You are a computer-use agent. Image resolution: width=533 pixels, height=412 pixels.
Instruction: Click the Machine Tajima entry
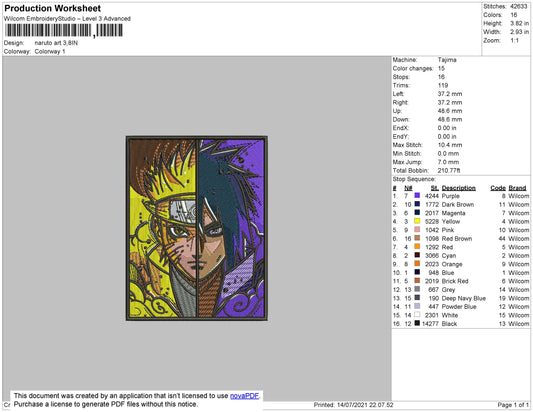click(425, 60)
